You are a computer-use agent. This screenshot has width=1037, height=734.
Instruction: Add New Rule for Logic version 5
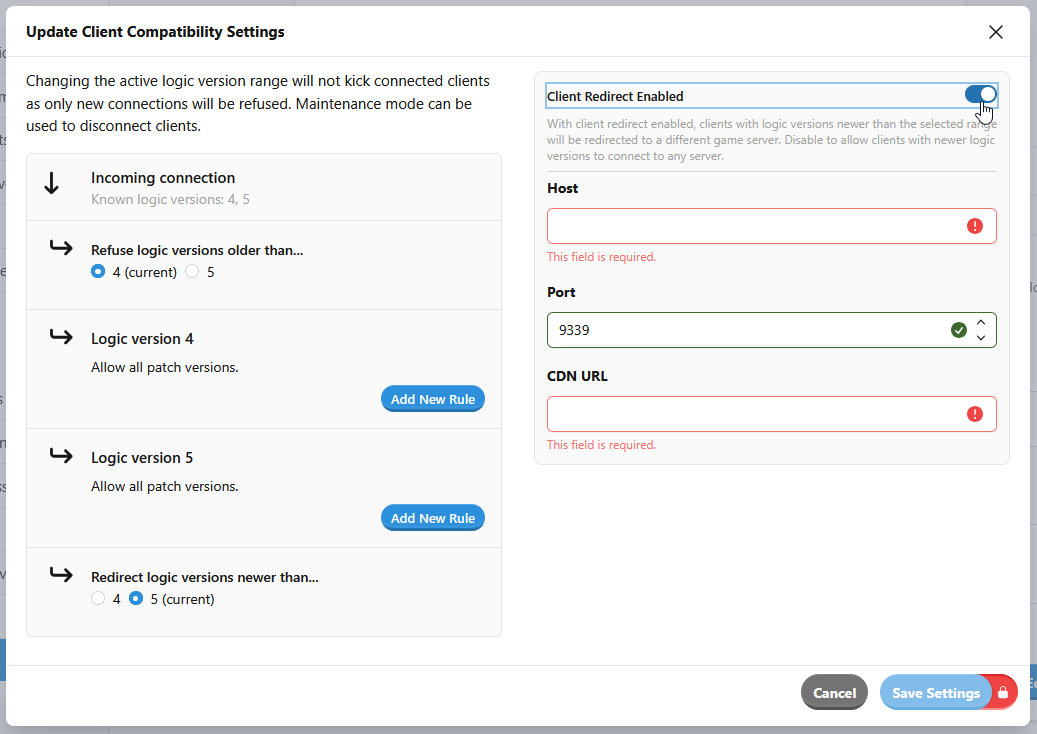pyautogui.click(x=432, y=518)
